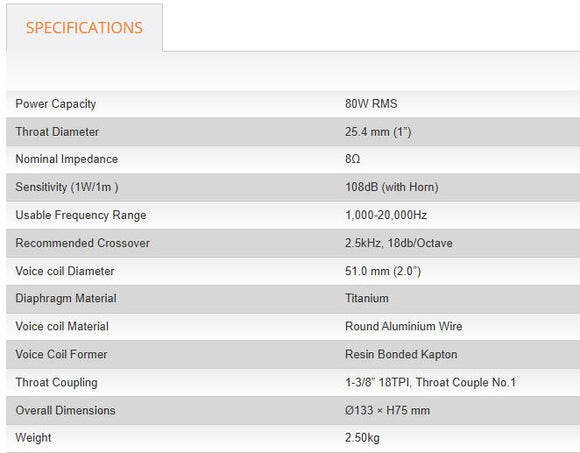Click the Resin Bonded Kapton value
The height and width of the screenshot is (453, 580).
pyautogui.click(x=401, y=354)
